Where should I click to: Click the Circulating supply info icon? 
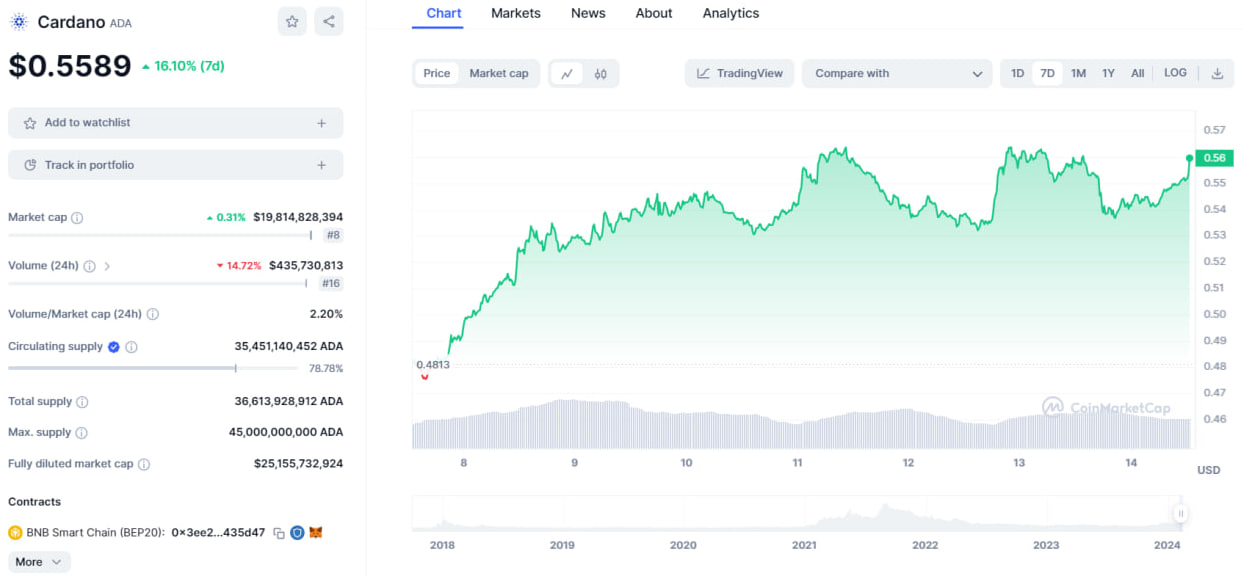click(x=132, y=347)
